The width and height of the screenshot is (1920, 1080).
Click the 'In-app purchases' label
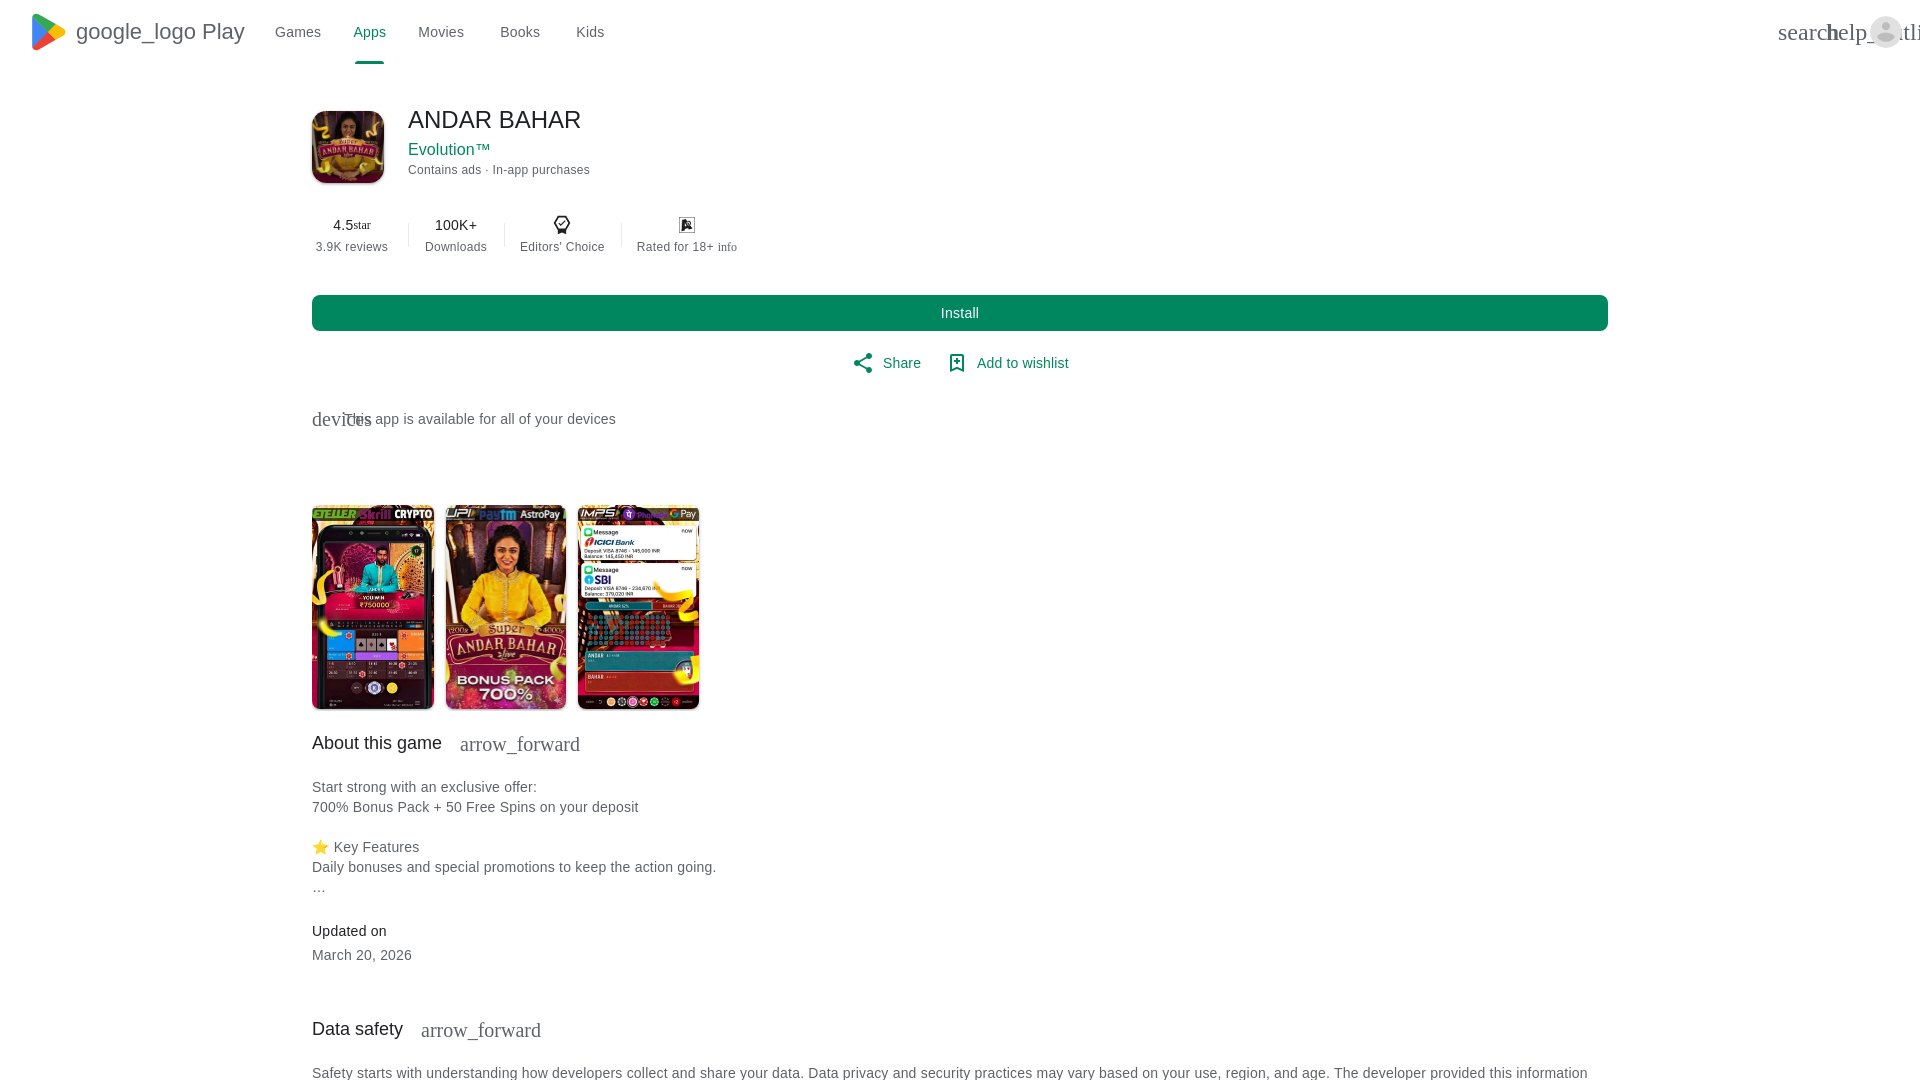pyautogui.click(x=541, y=170)
